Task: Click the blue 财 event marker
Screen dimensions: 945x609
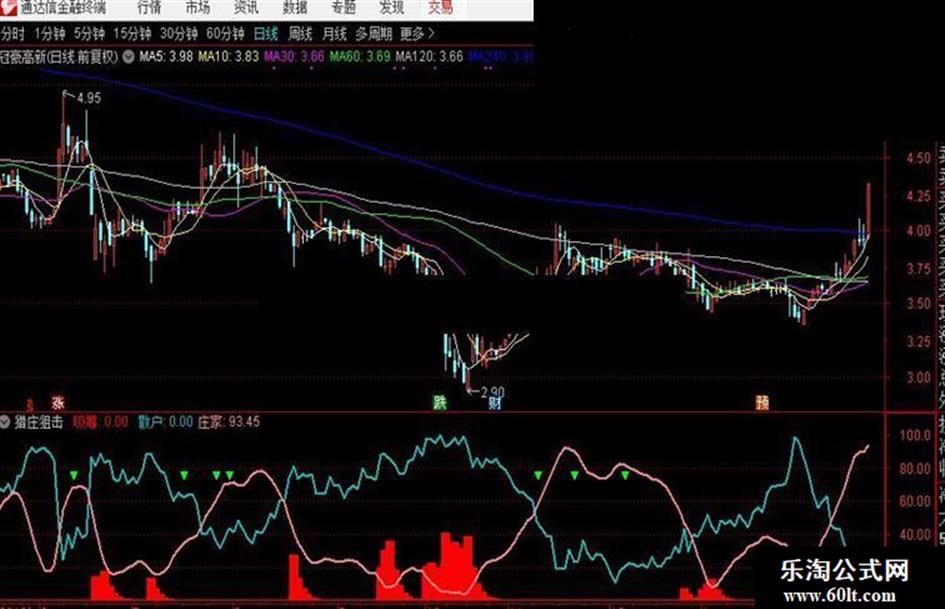Action: [495, 403]
